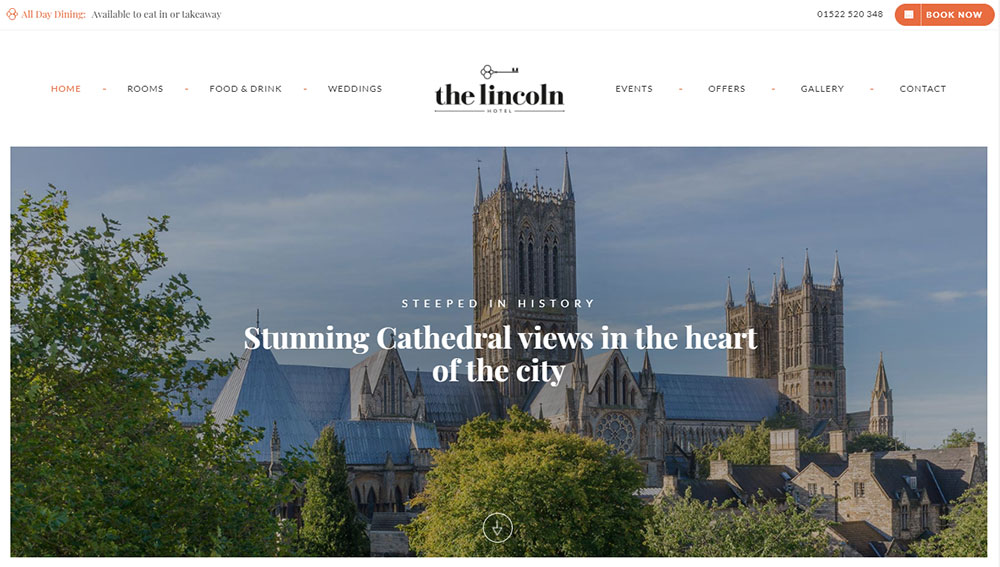
Task: Click the key icon above the Lincoln logo
Action: pyautogui.click(x=499, y=71)
